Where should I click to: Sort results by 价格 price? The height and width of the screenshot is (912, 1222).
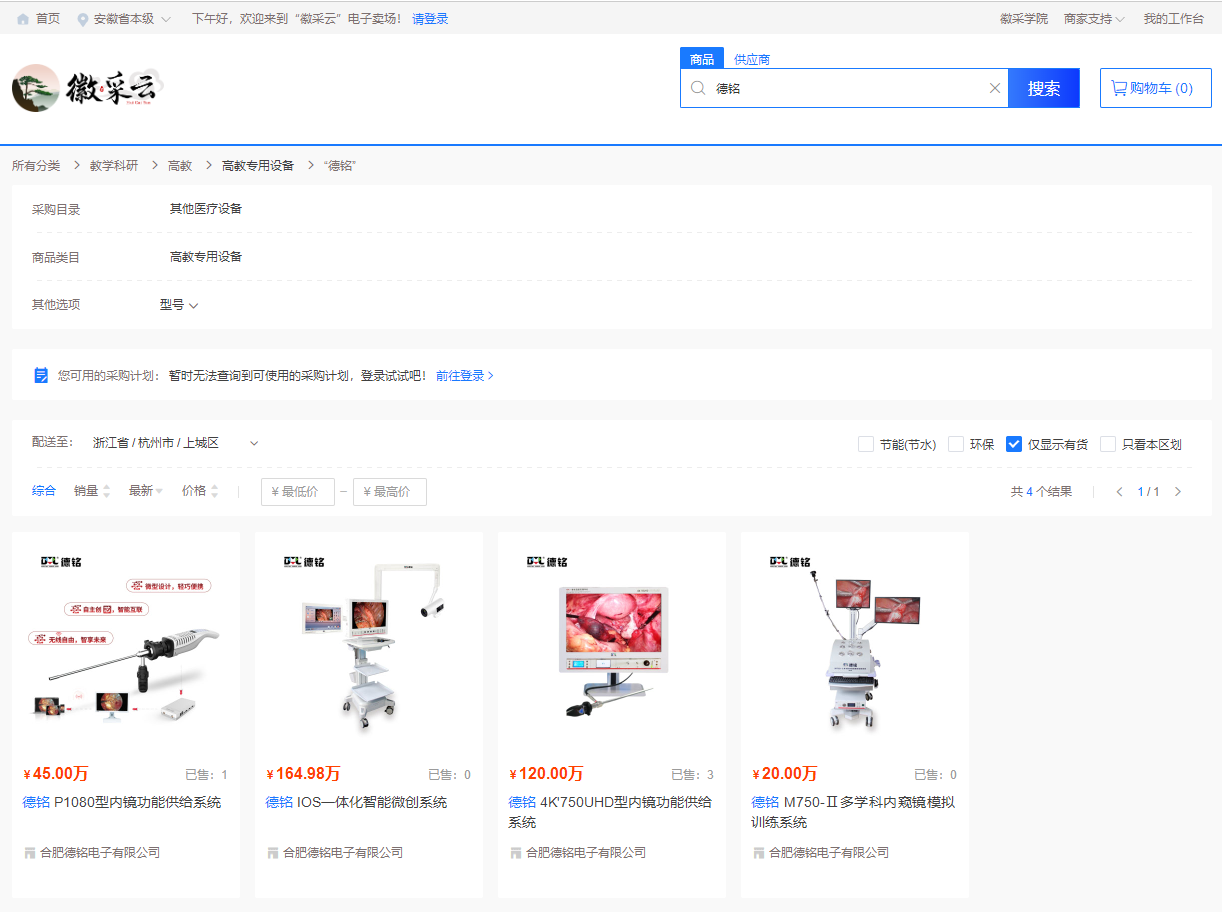[193, 491]
